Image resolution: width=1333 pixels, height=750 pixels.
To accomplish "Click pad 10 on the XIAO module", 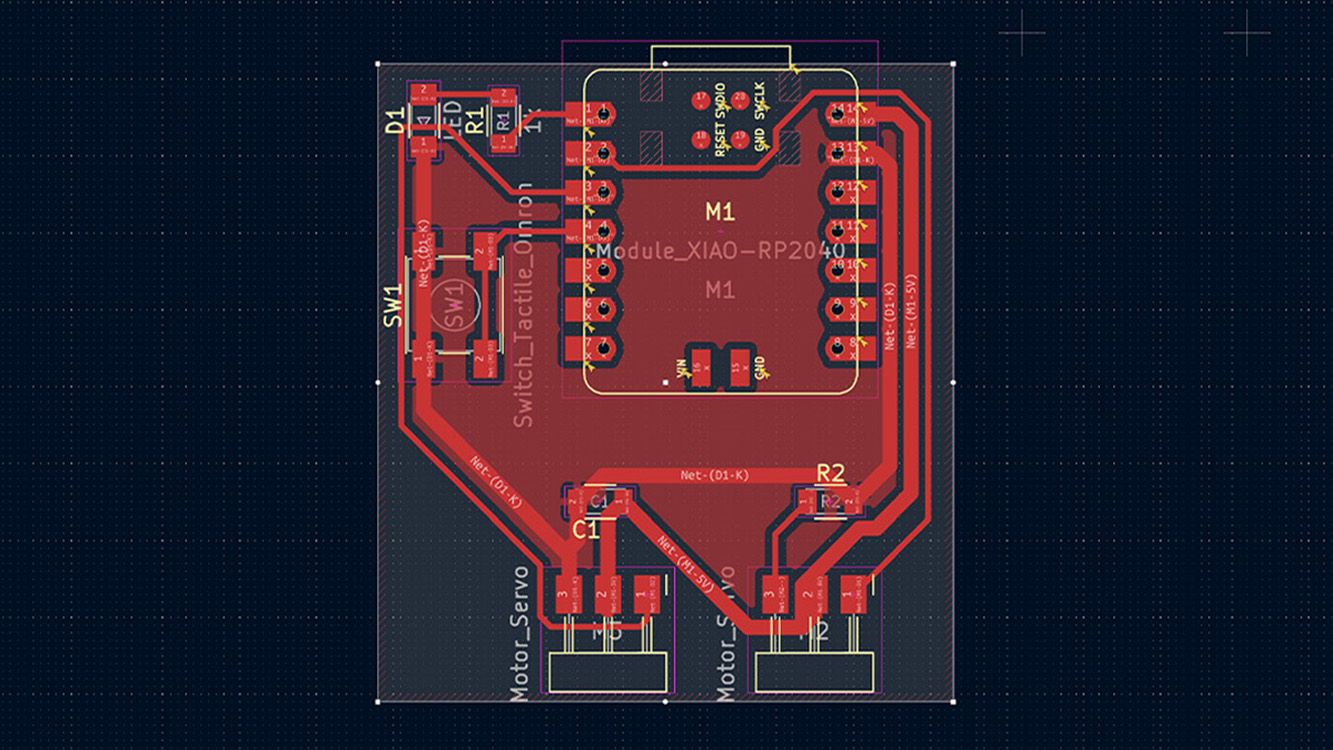I will [x=850, y=270].
